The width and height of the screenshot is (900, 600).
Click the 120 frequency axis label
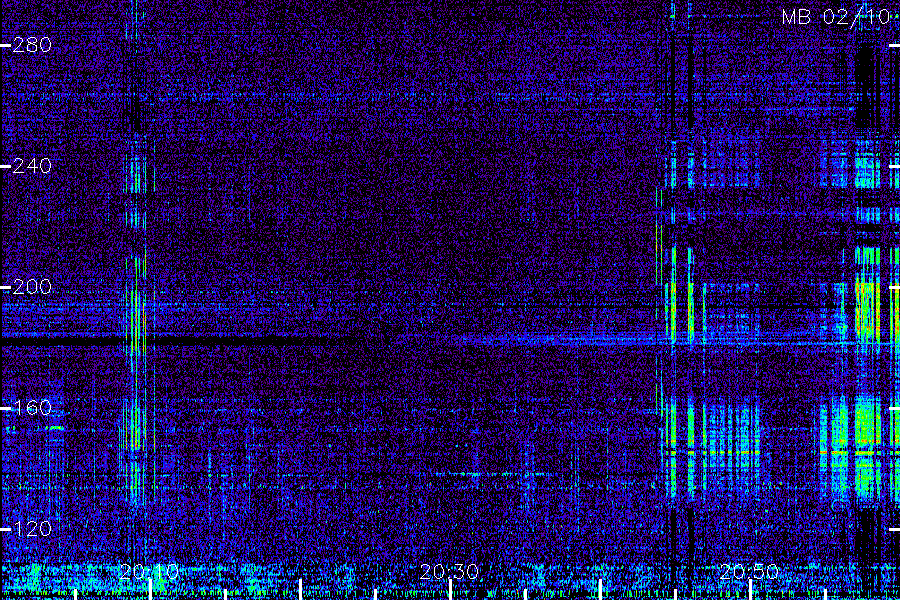click(32, 529)
